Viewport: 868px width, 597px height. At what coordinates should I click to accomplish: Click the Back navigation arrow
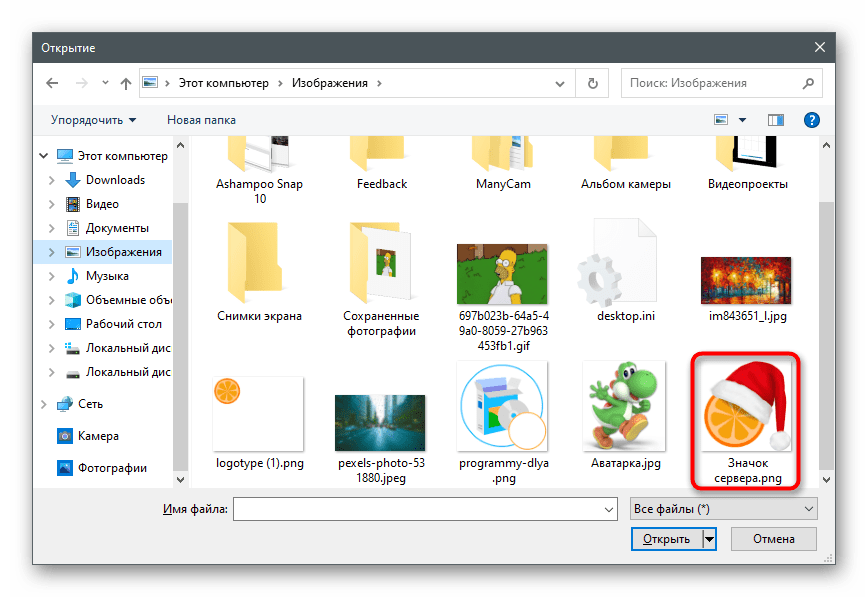click(52, 83)
